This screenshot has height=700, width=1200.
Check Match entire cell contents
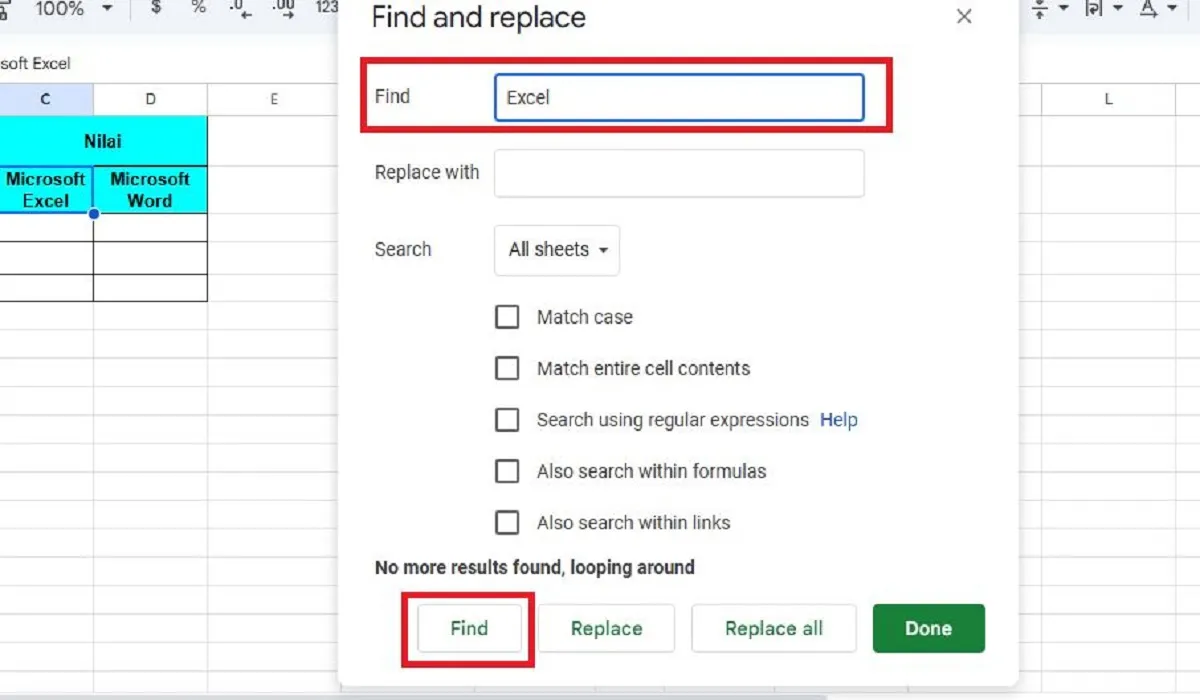pos(507,368)
